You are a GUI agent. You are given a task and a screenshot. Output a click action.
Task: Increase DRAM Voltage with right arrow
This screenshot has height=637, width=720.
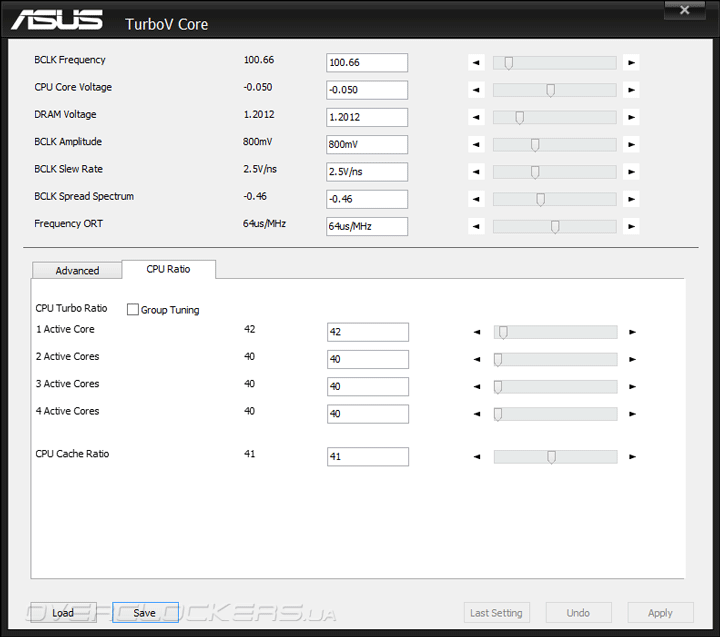click(631, 117)
